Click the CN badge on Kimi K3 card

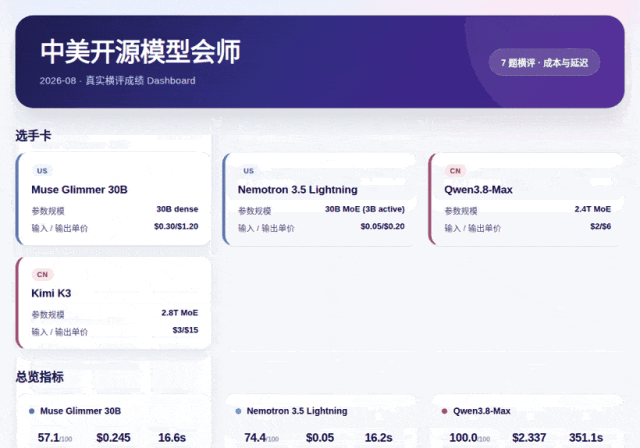42,274
